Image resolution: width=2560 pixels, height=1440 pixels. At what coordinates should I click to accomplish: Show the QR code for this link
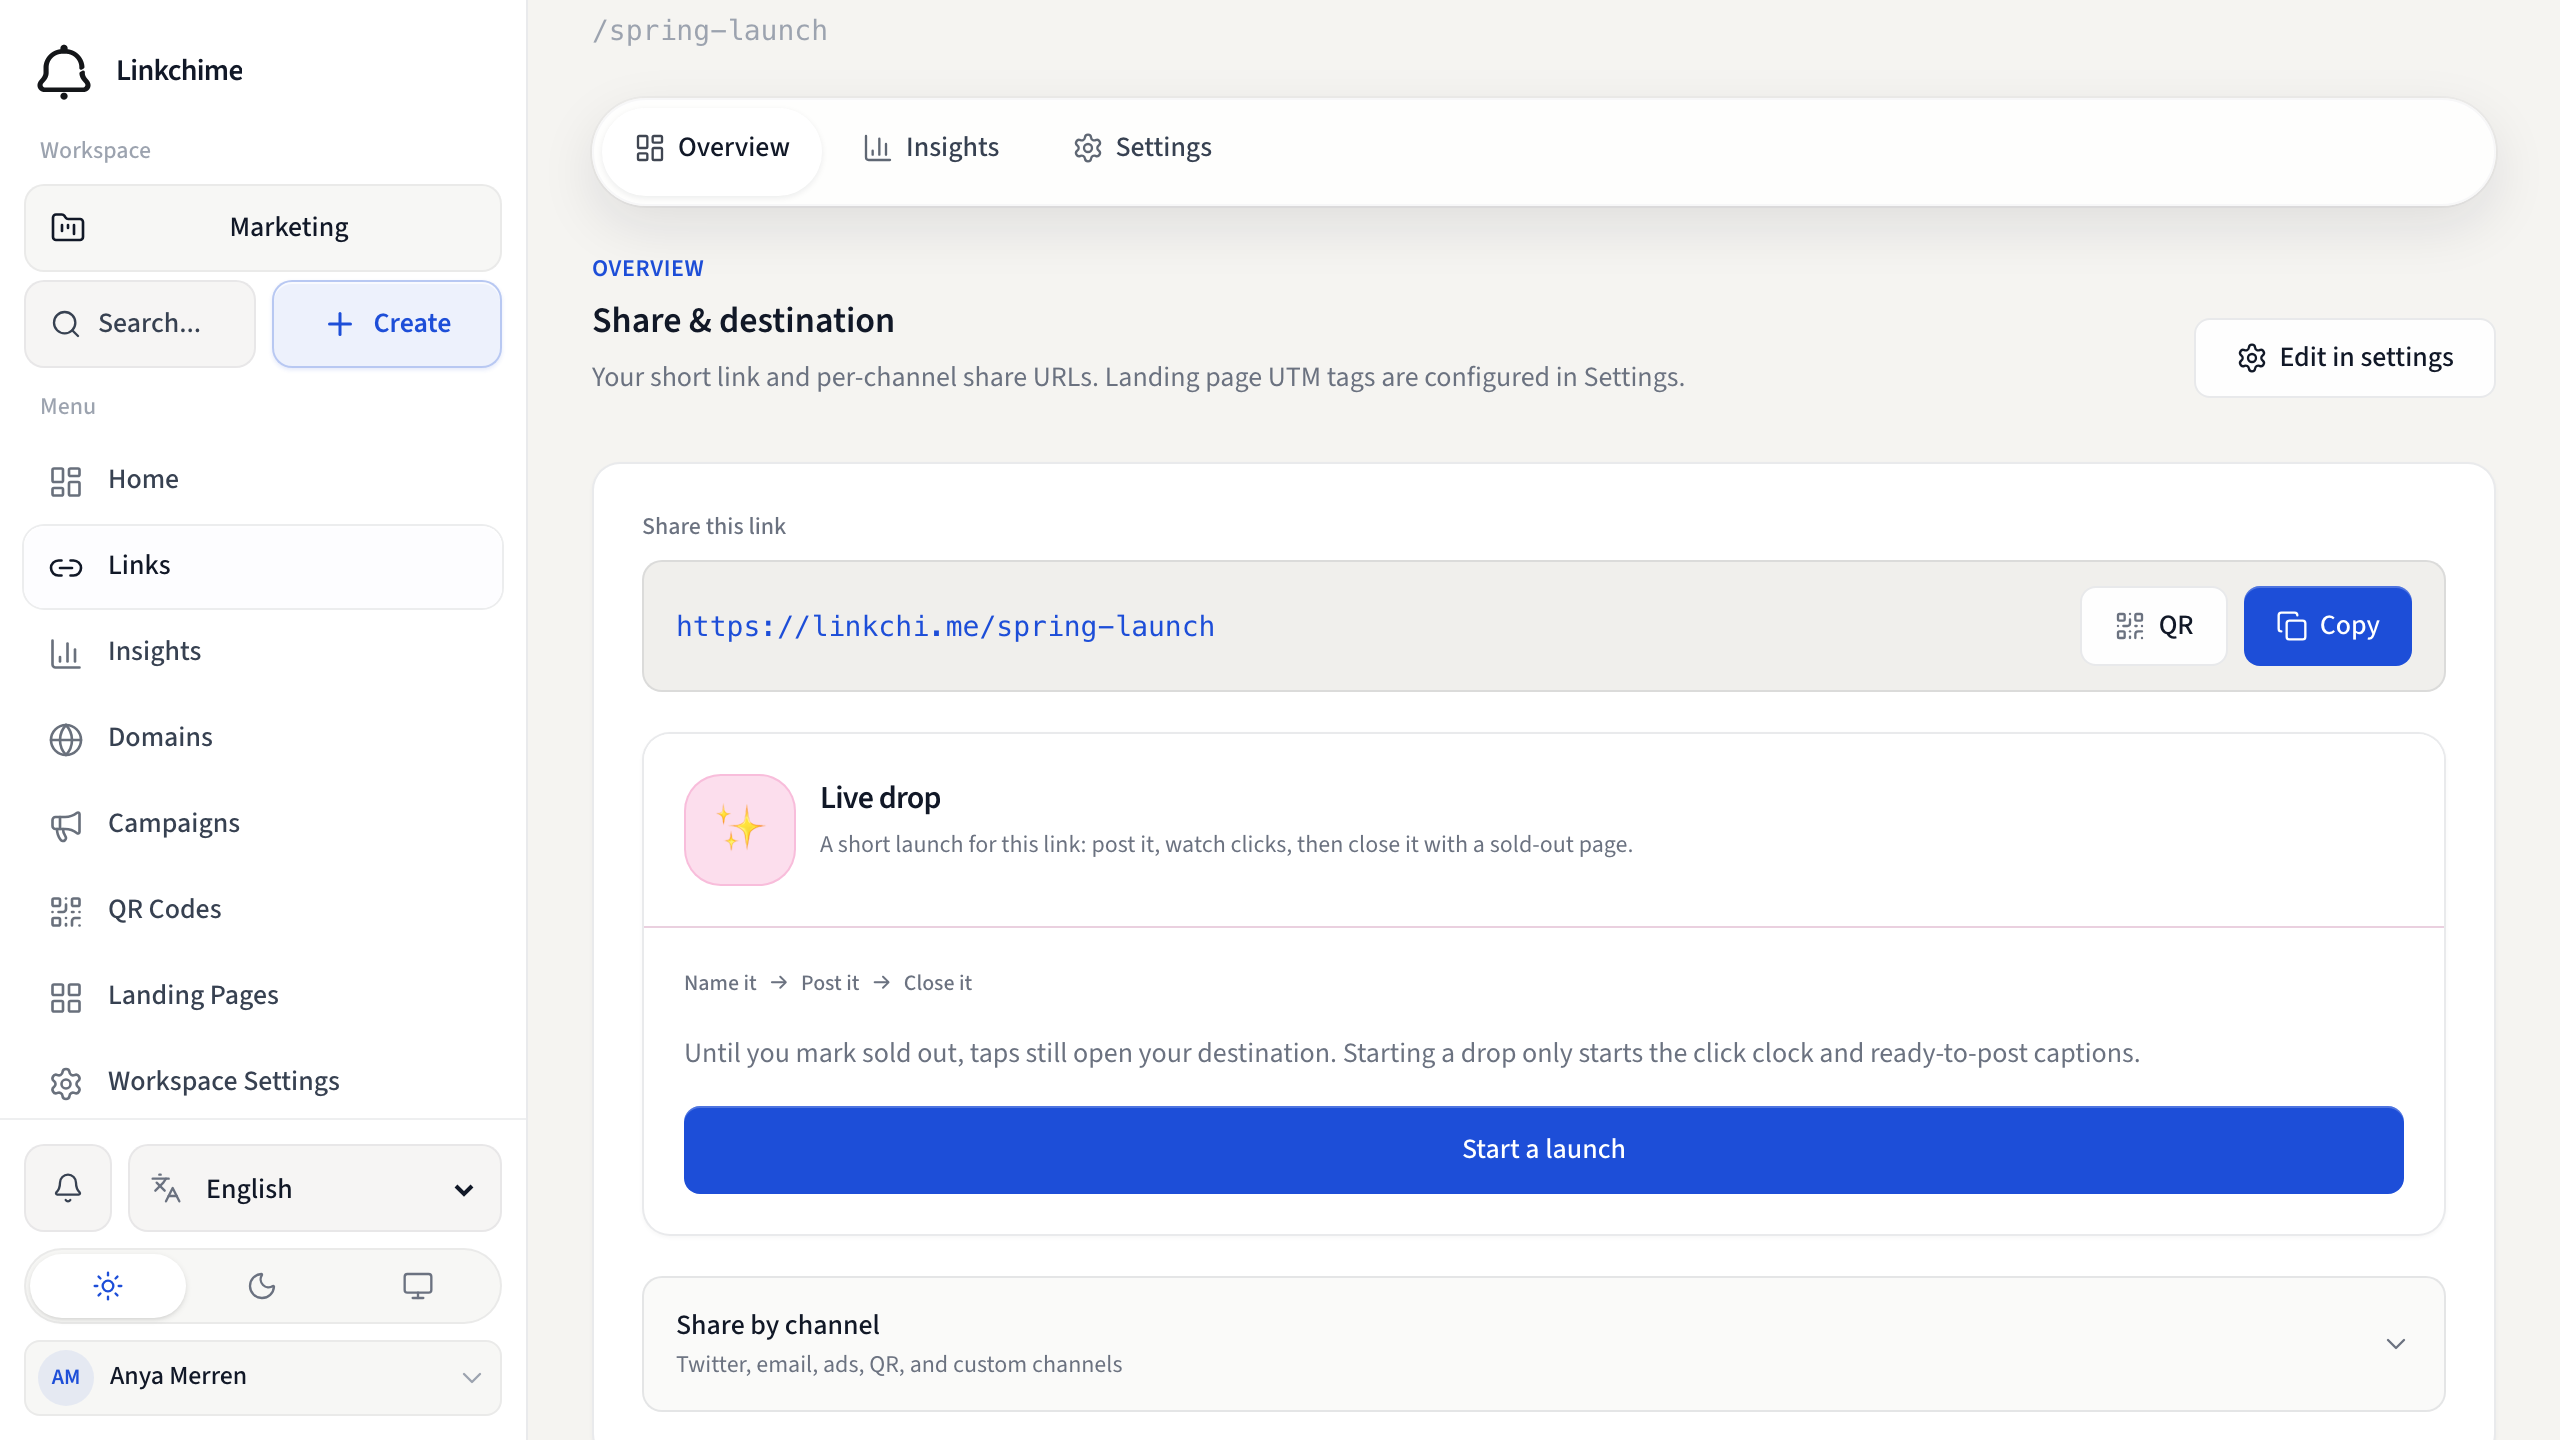click(x=2154, y=626)
